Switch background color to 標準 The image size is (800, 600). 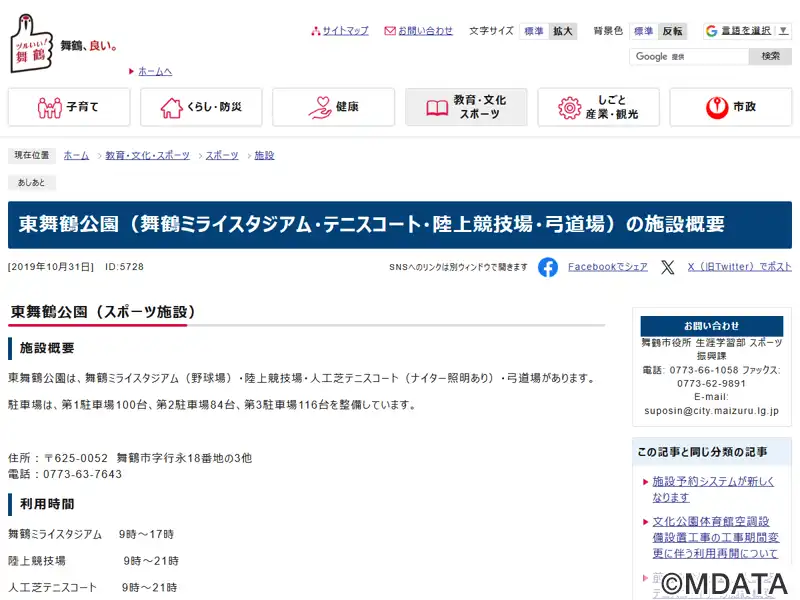643,31
